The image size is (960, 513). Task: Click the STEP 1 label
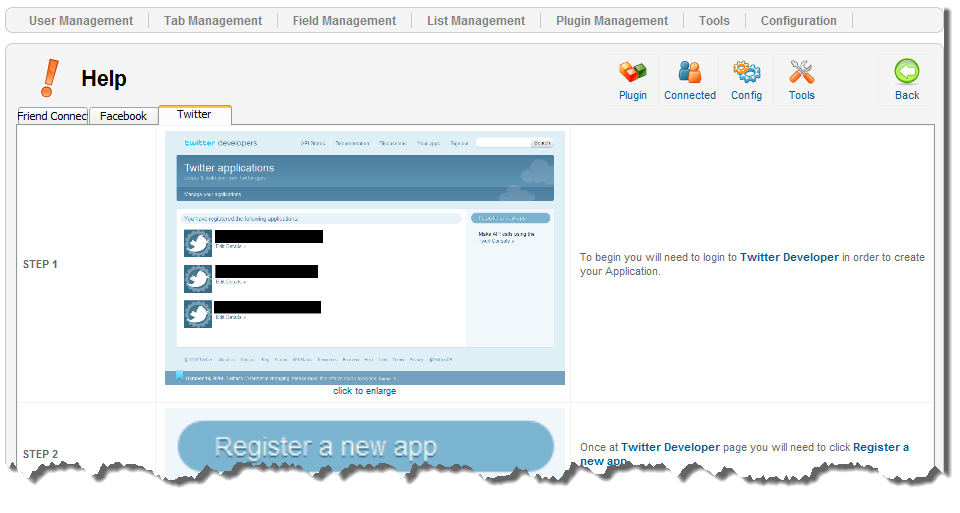coord(40,264)
